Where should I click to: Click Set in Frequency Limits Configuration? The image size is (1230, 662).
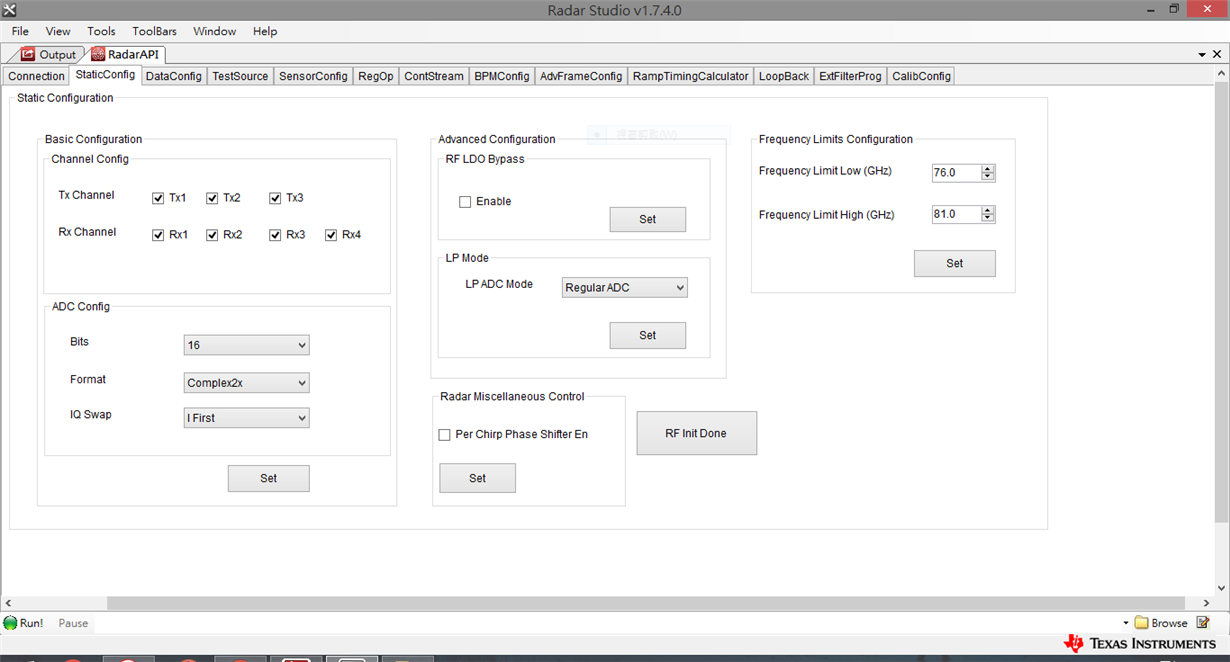point(955,263)
